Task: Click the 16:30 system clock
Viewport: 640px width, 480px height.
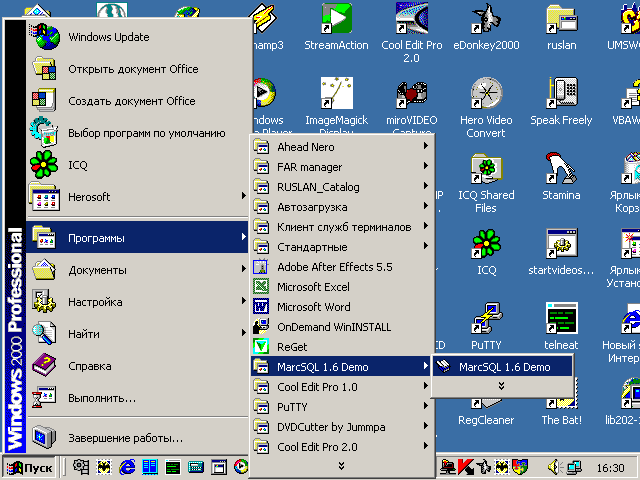Action: click(611, 468)
